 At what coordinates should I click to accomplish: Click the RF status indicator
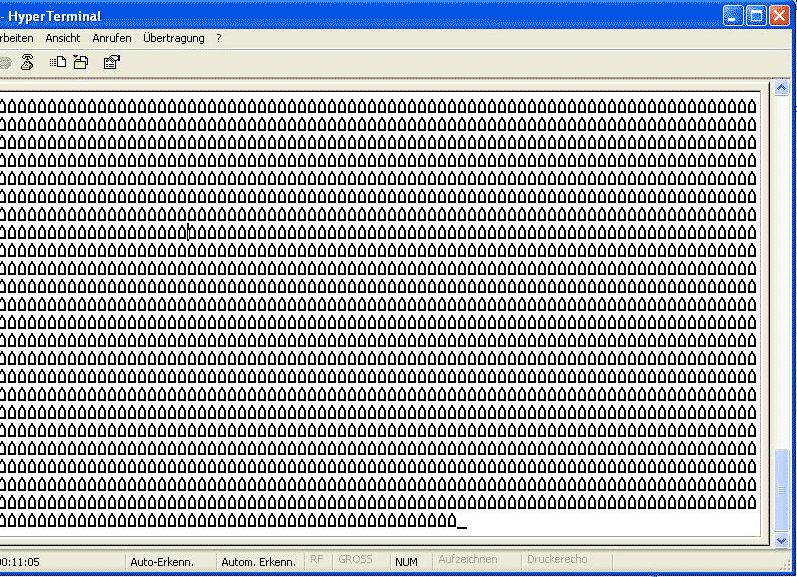click(x=317, y=559)
